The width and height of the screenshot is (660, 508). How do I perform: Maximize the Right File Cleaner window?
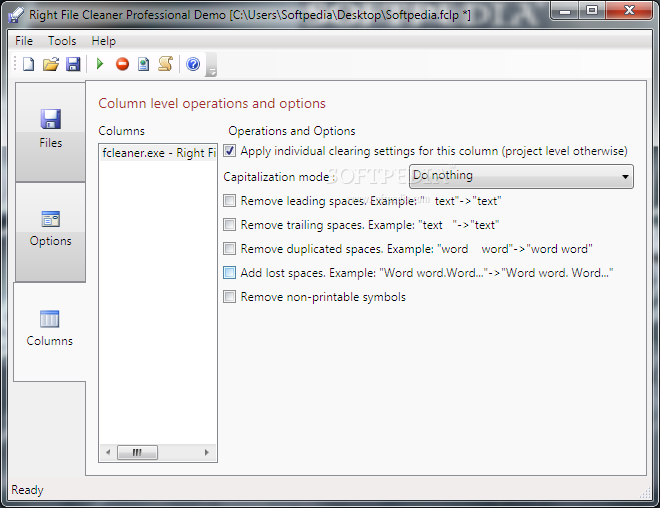click(x=592, y=11)
